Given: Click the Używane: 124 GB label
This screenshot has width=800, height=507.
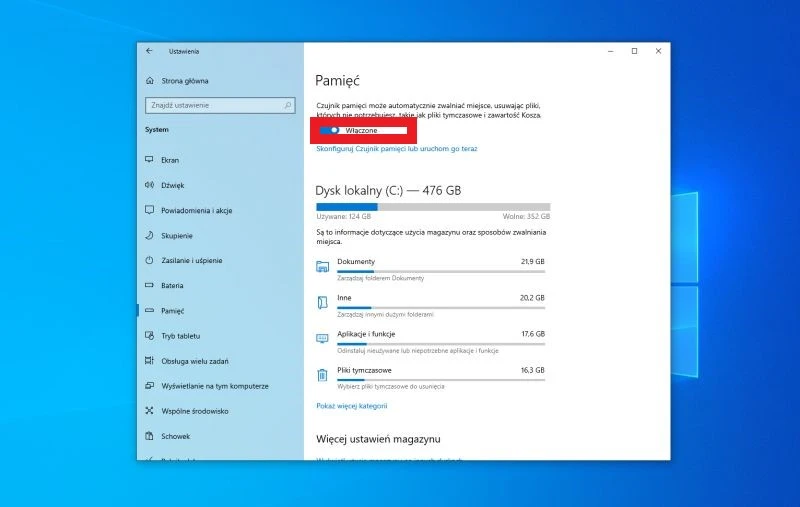Looking at the screenshot, I should [343, 216].
